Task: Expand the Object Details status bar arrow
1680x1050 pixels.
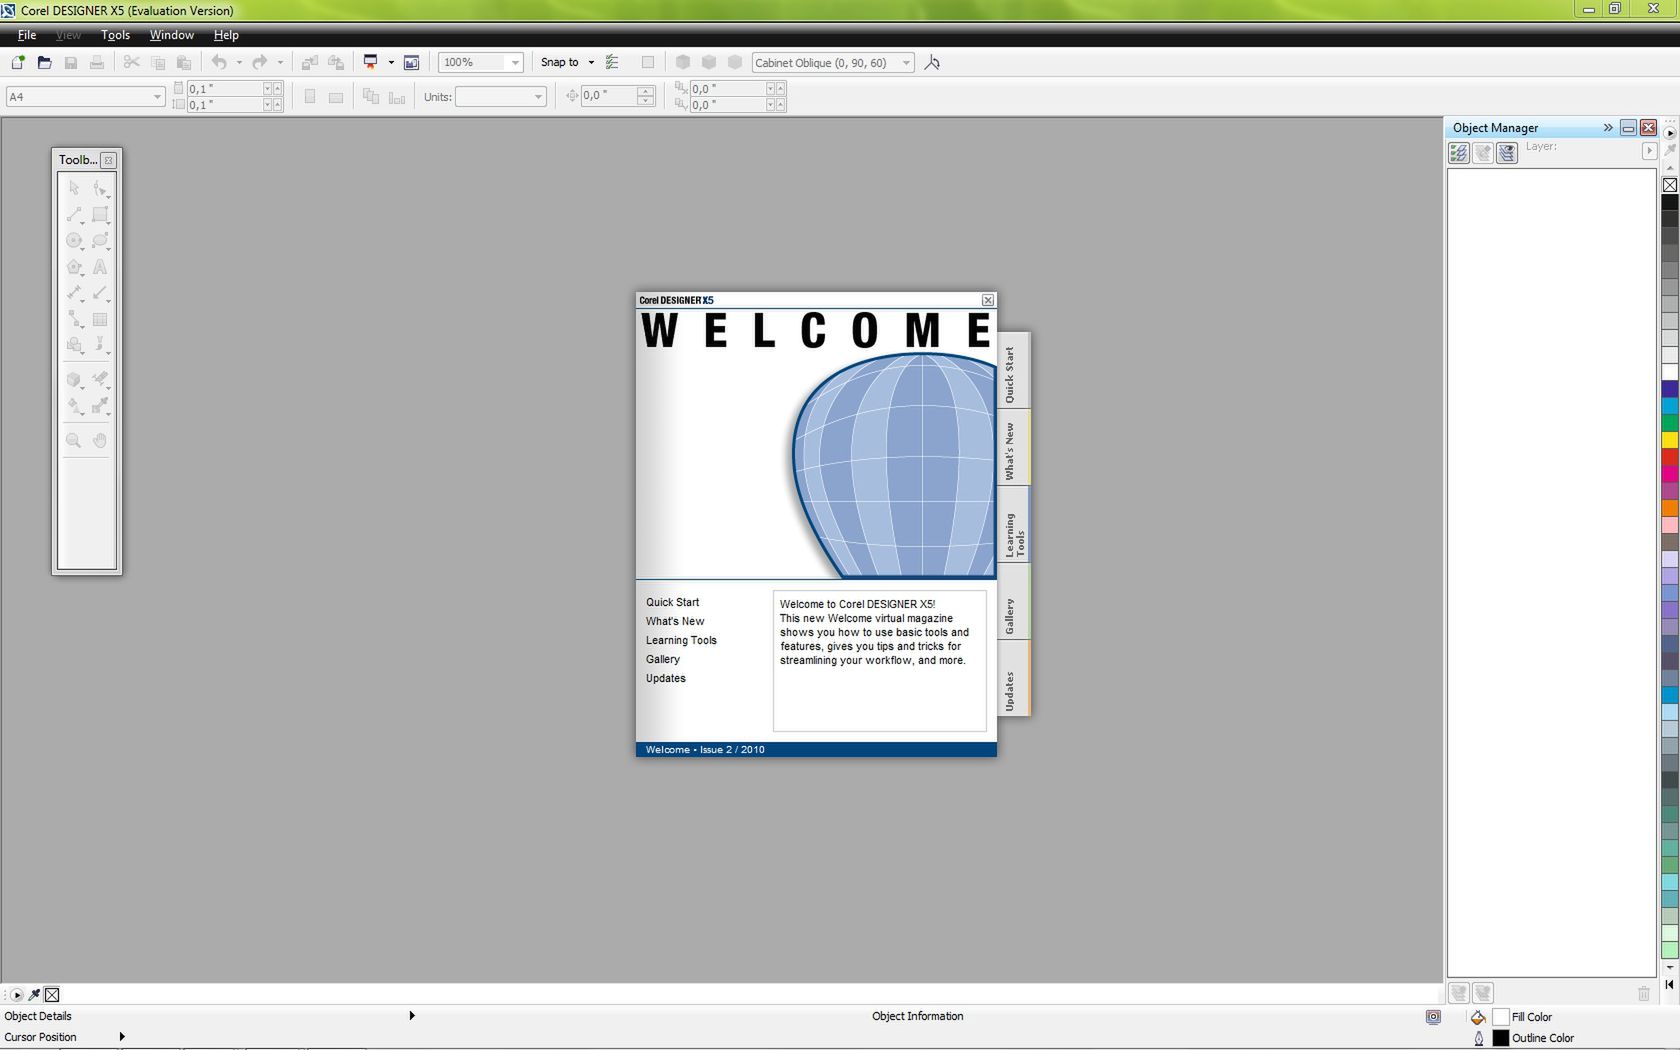Action: [x=412, y=1016]
